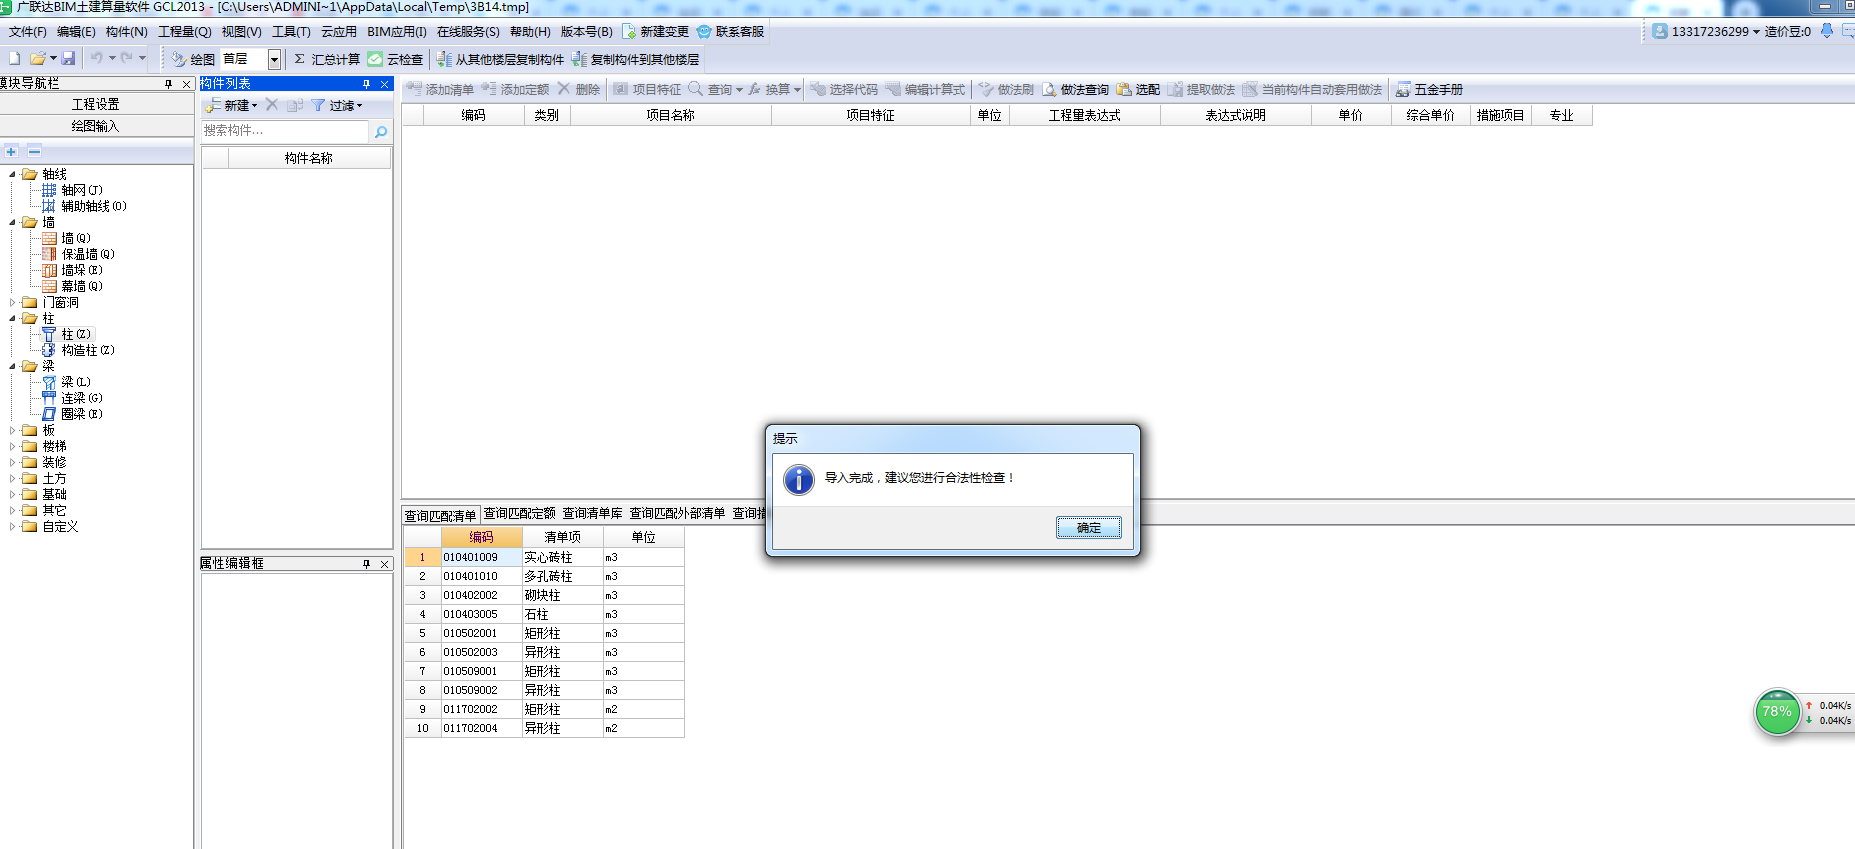Click the new file icon

(15, 59)
